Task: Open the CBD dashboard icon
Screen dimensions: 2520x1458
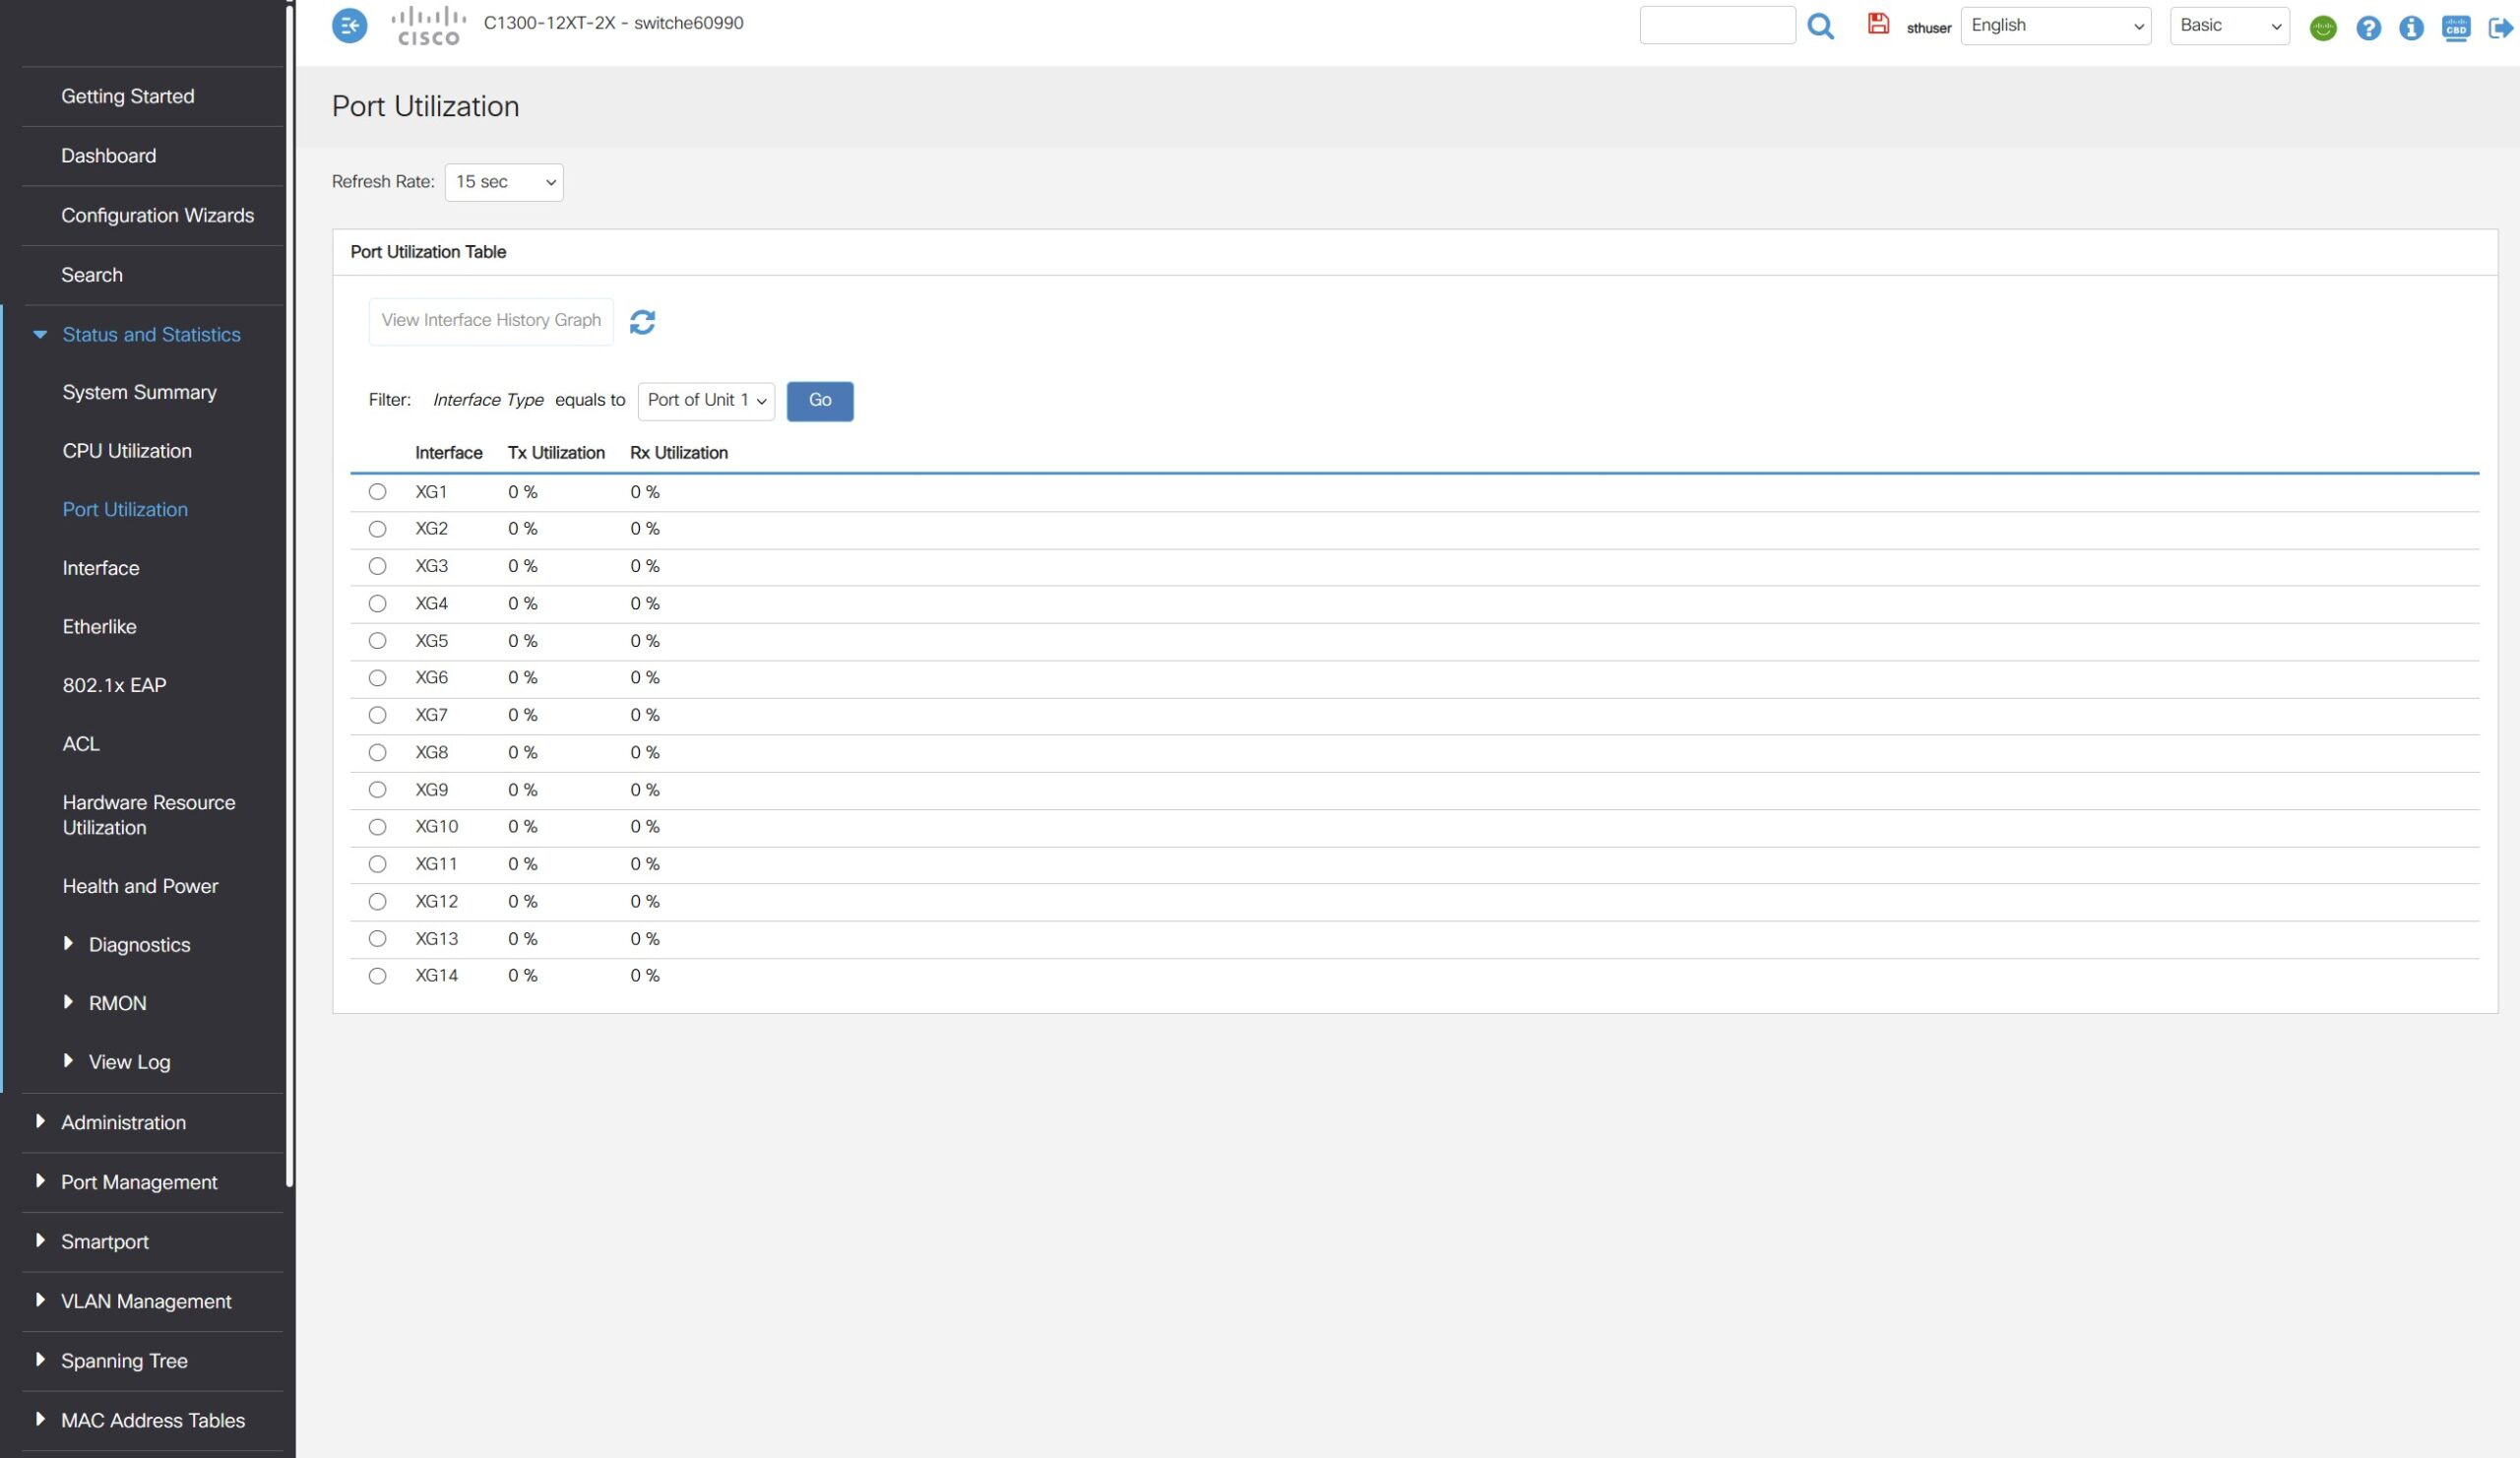Action: pos(2455,28)
